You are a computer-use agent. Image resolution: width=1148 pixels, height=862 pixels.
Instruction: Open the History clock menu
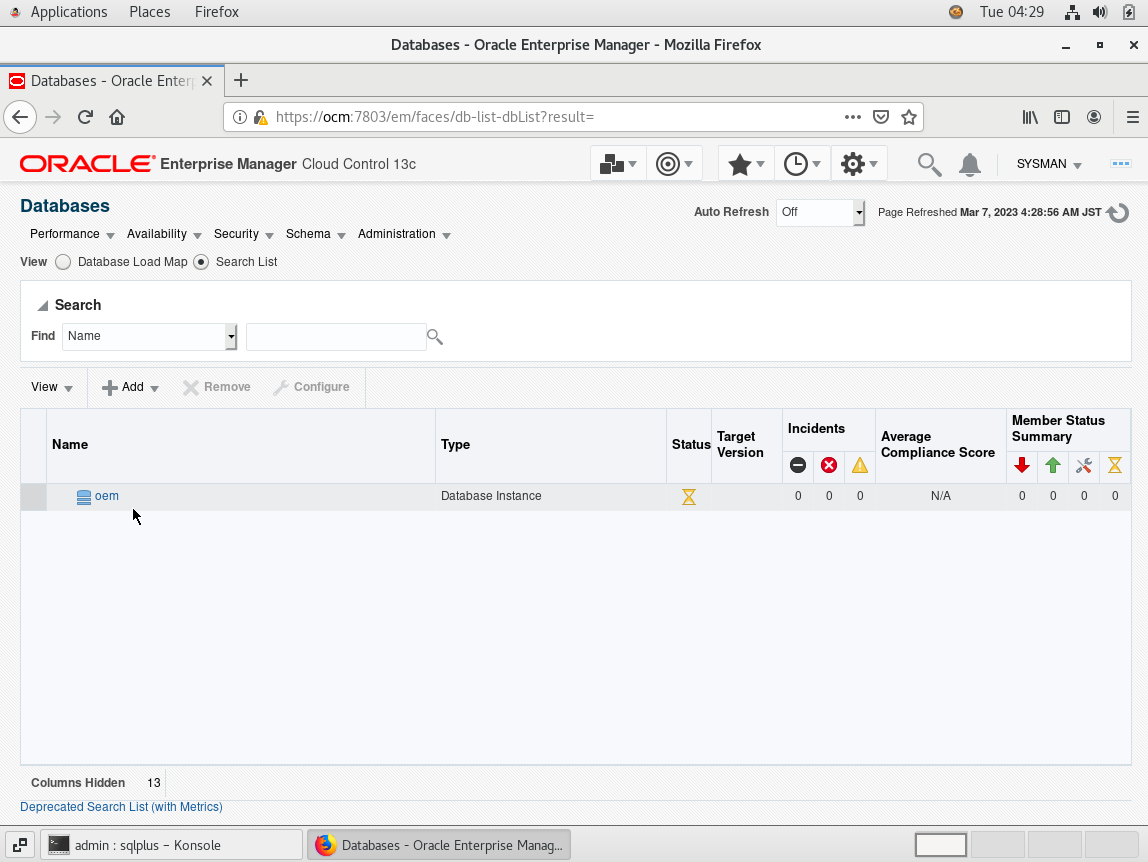coord(802,164)
